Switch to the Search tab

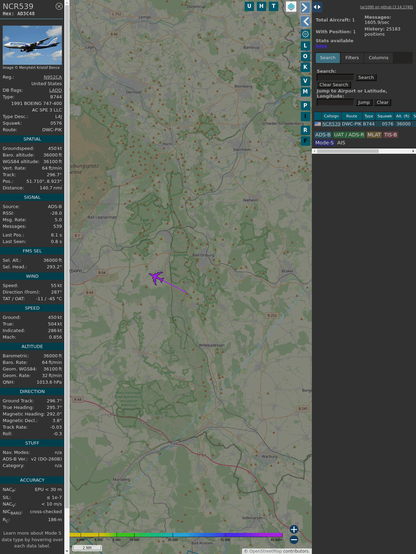click(328, 58)
